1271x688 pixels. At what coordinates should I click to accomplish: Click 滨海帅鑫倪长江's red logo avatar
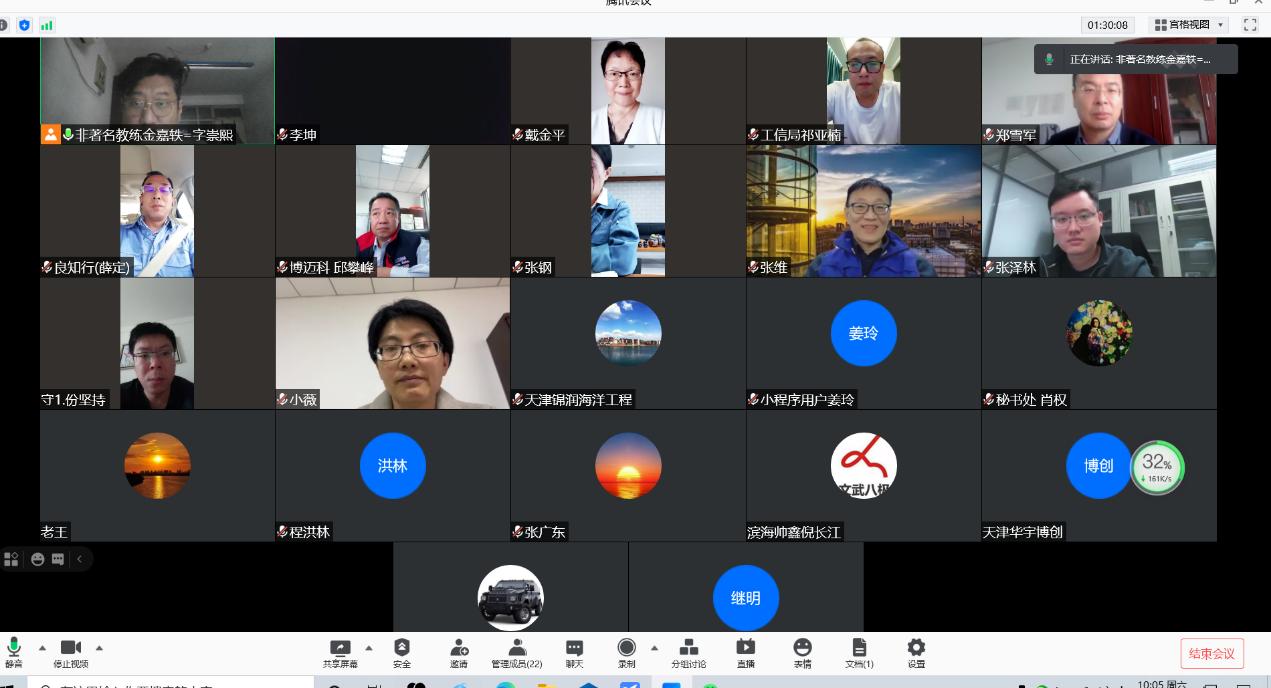tap(863, 465)
